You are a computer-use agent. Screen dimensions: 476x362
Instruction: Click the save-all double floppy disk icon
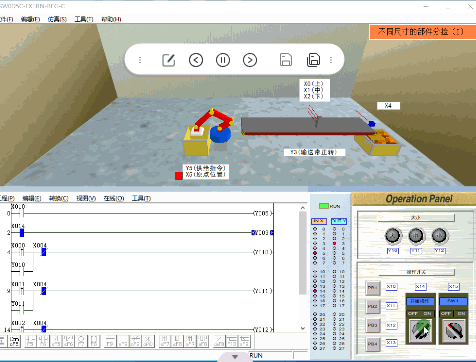pos(313,60)
